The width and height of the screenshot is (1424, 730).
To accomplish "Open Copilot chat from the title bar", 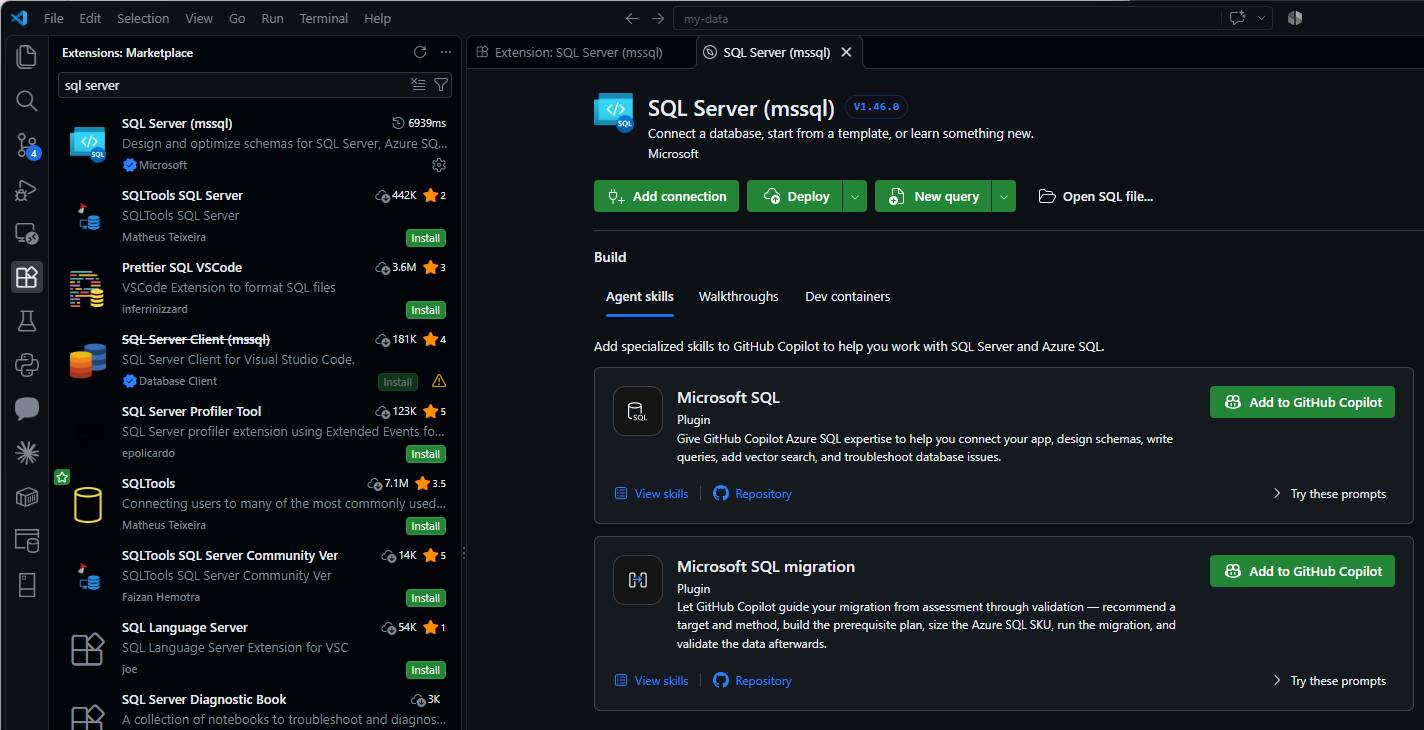I will click(x=1238, y=18).
